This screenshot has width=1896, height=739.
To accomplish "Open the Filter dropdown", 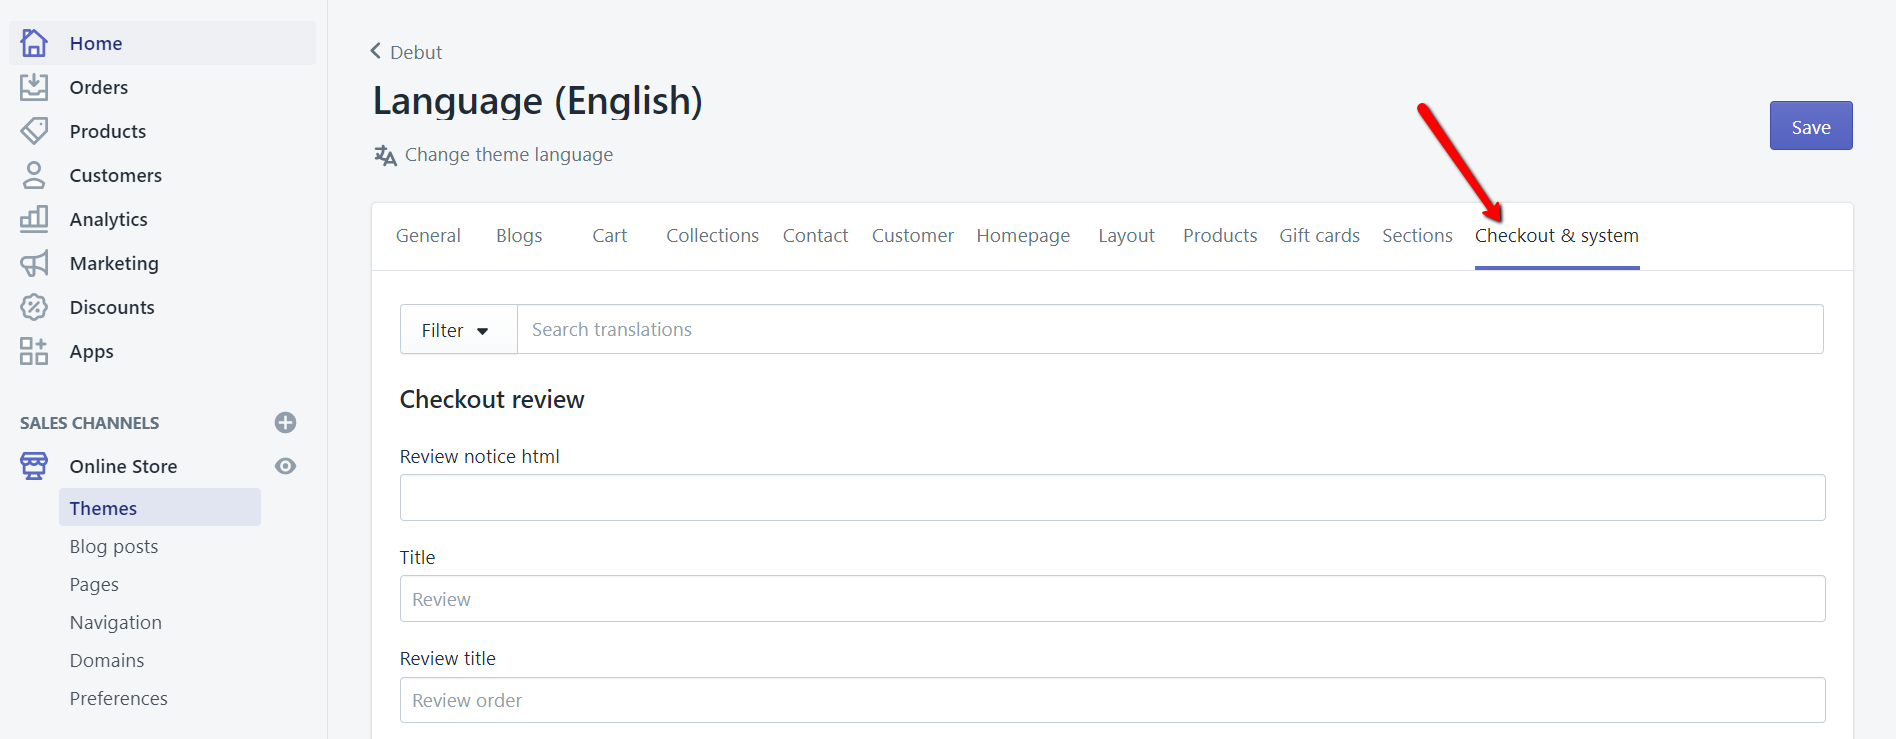I will coord(458,330).
